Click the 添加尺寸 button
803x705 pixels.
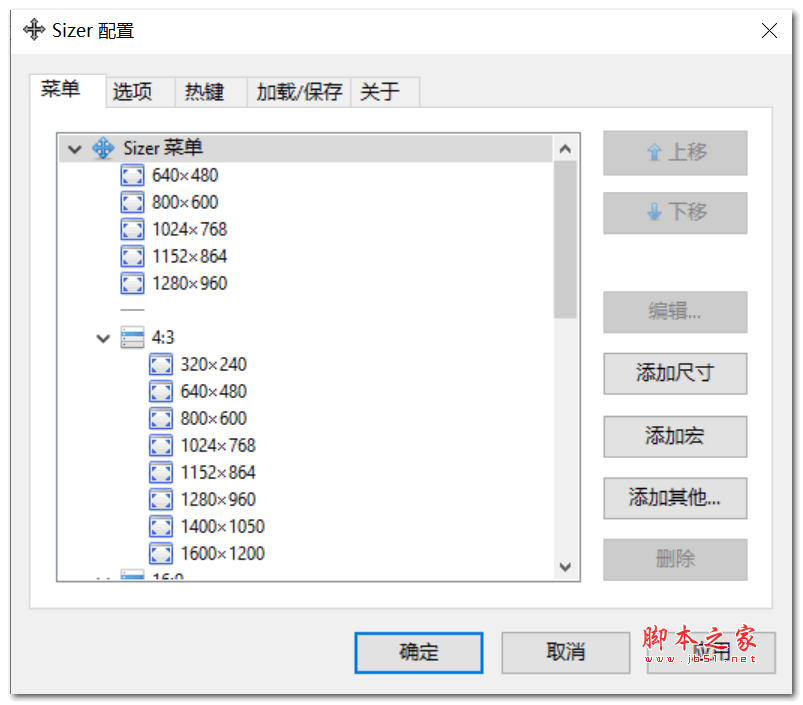click(674, 373)
